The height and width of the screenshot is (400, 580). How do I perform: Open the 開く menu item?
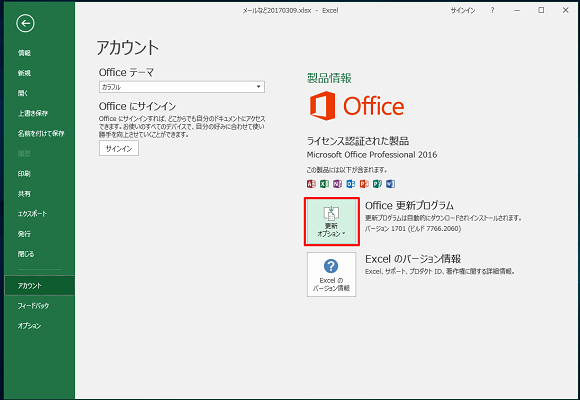[23, 93]
